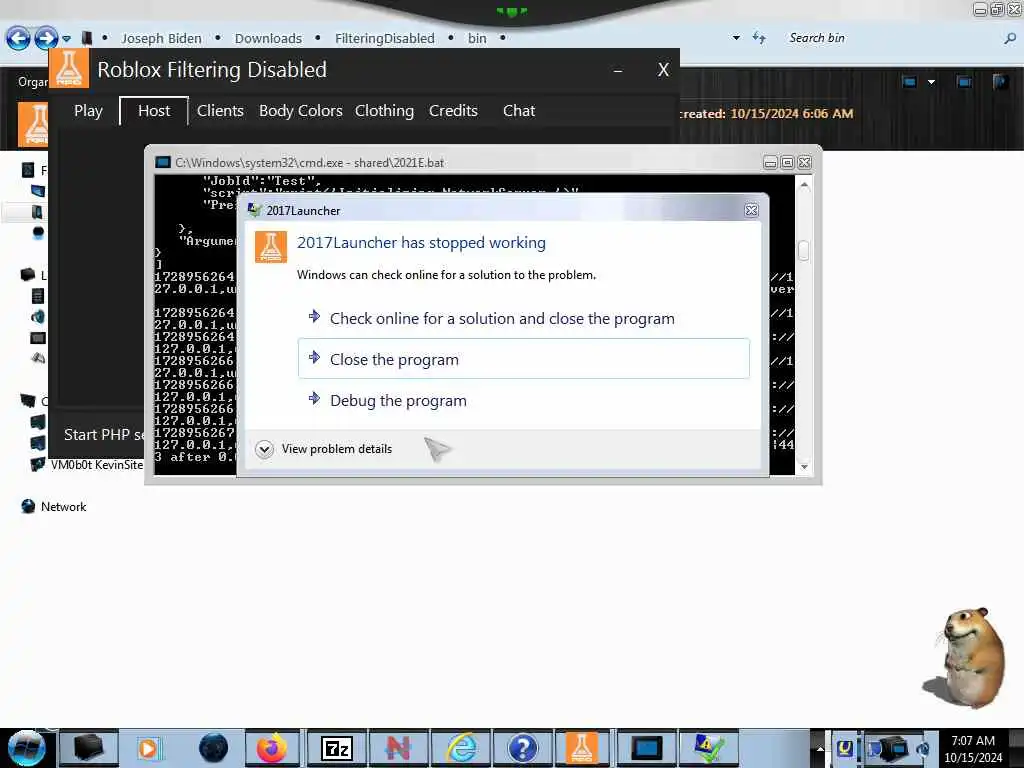Switch to the Chat tab
The width and height of the screenshot is (1024, 768).
pos(519,111)
